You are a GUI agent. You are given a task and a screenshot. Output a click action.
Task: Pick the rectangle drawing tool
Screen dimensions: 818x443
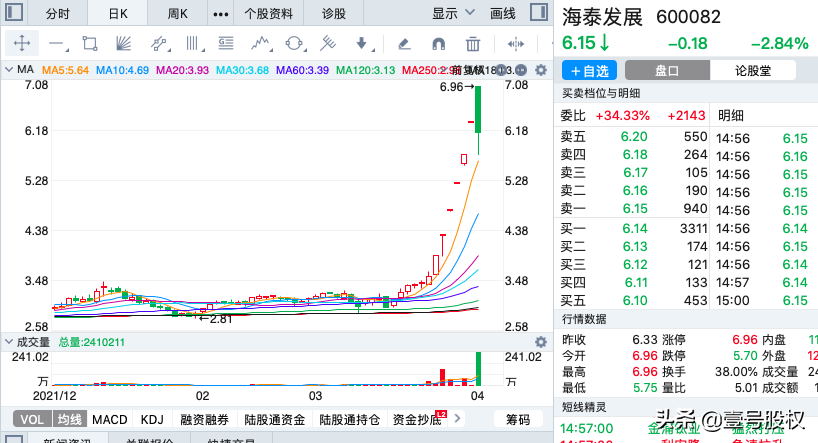tap(90, 44)
